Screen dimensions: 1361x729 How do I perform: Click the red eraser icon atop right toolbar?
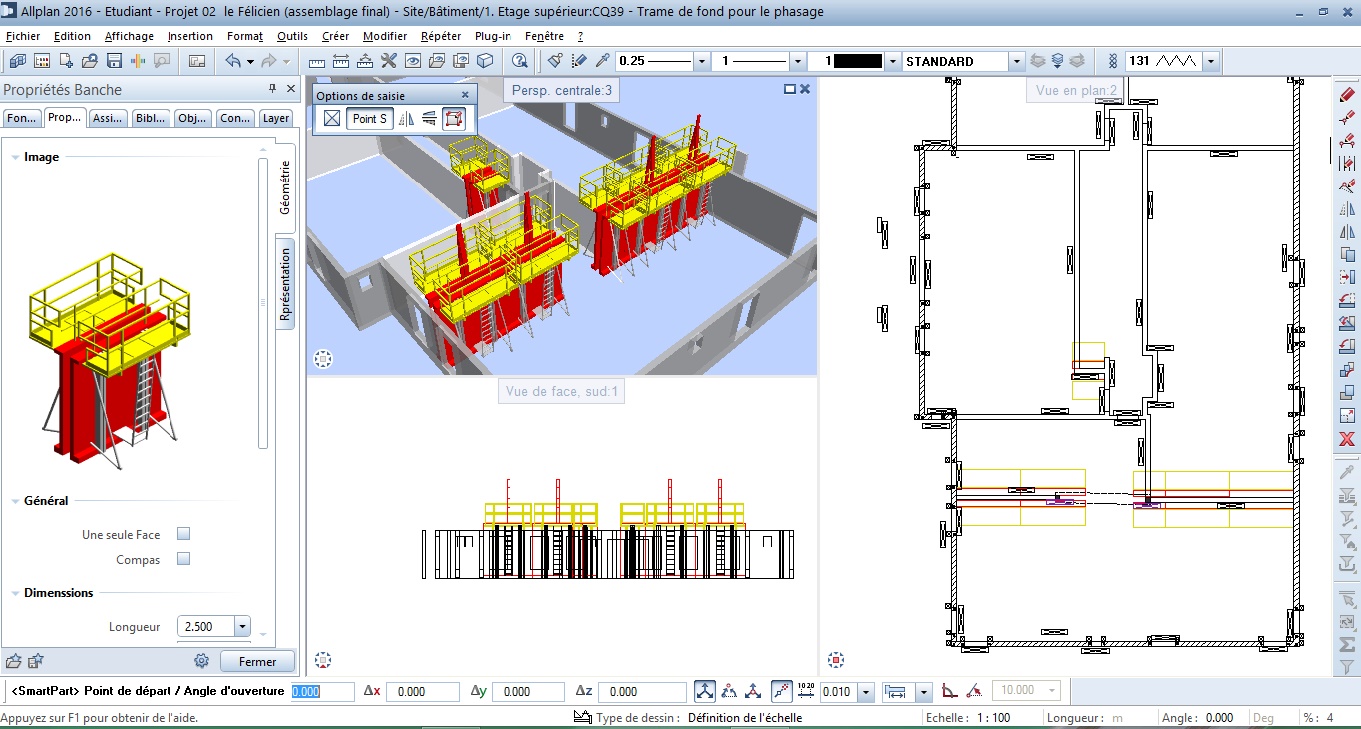[1347, 95]
